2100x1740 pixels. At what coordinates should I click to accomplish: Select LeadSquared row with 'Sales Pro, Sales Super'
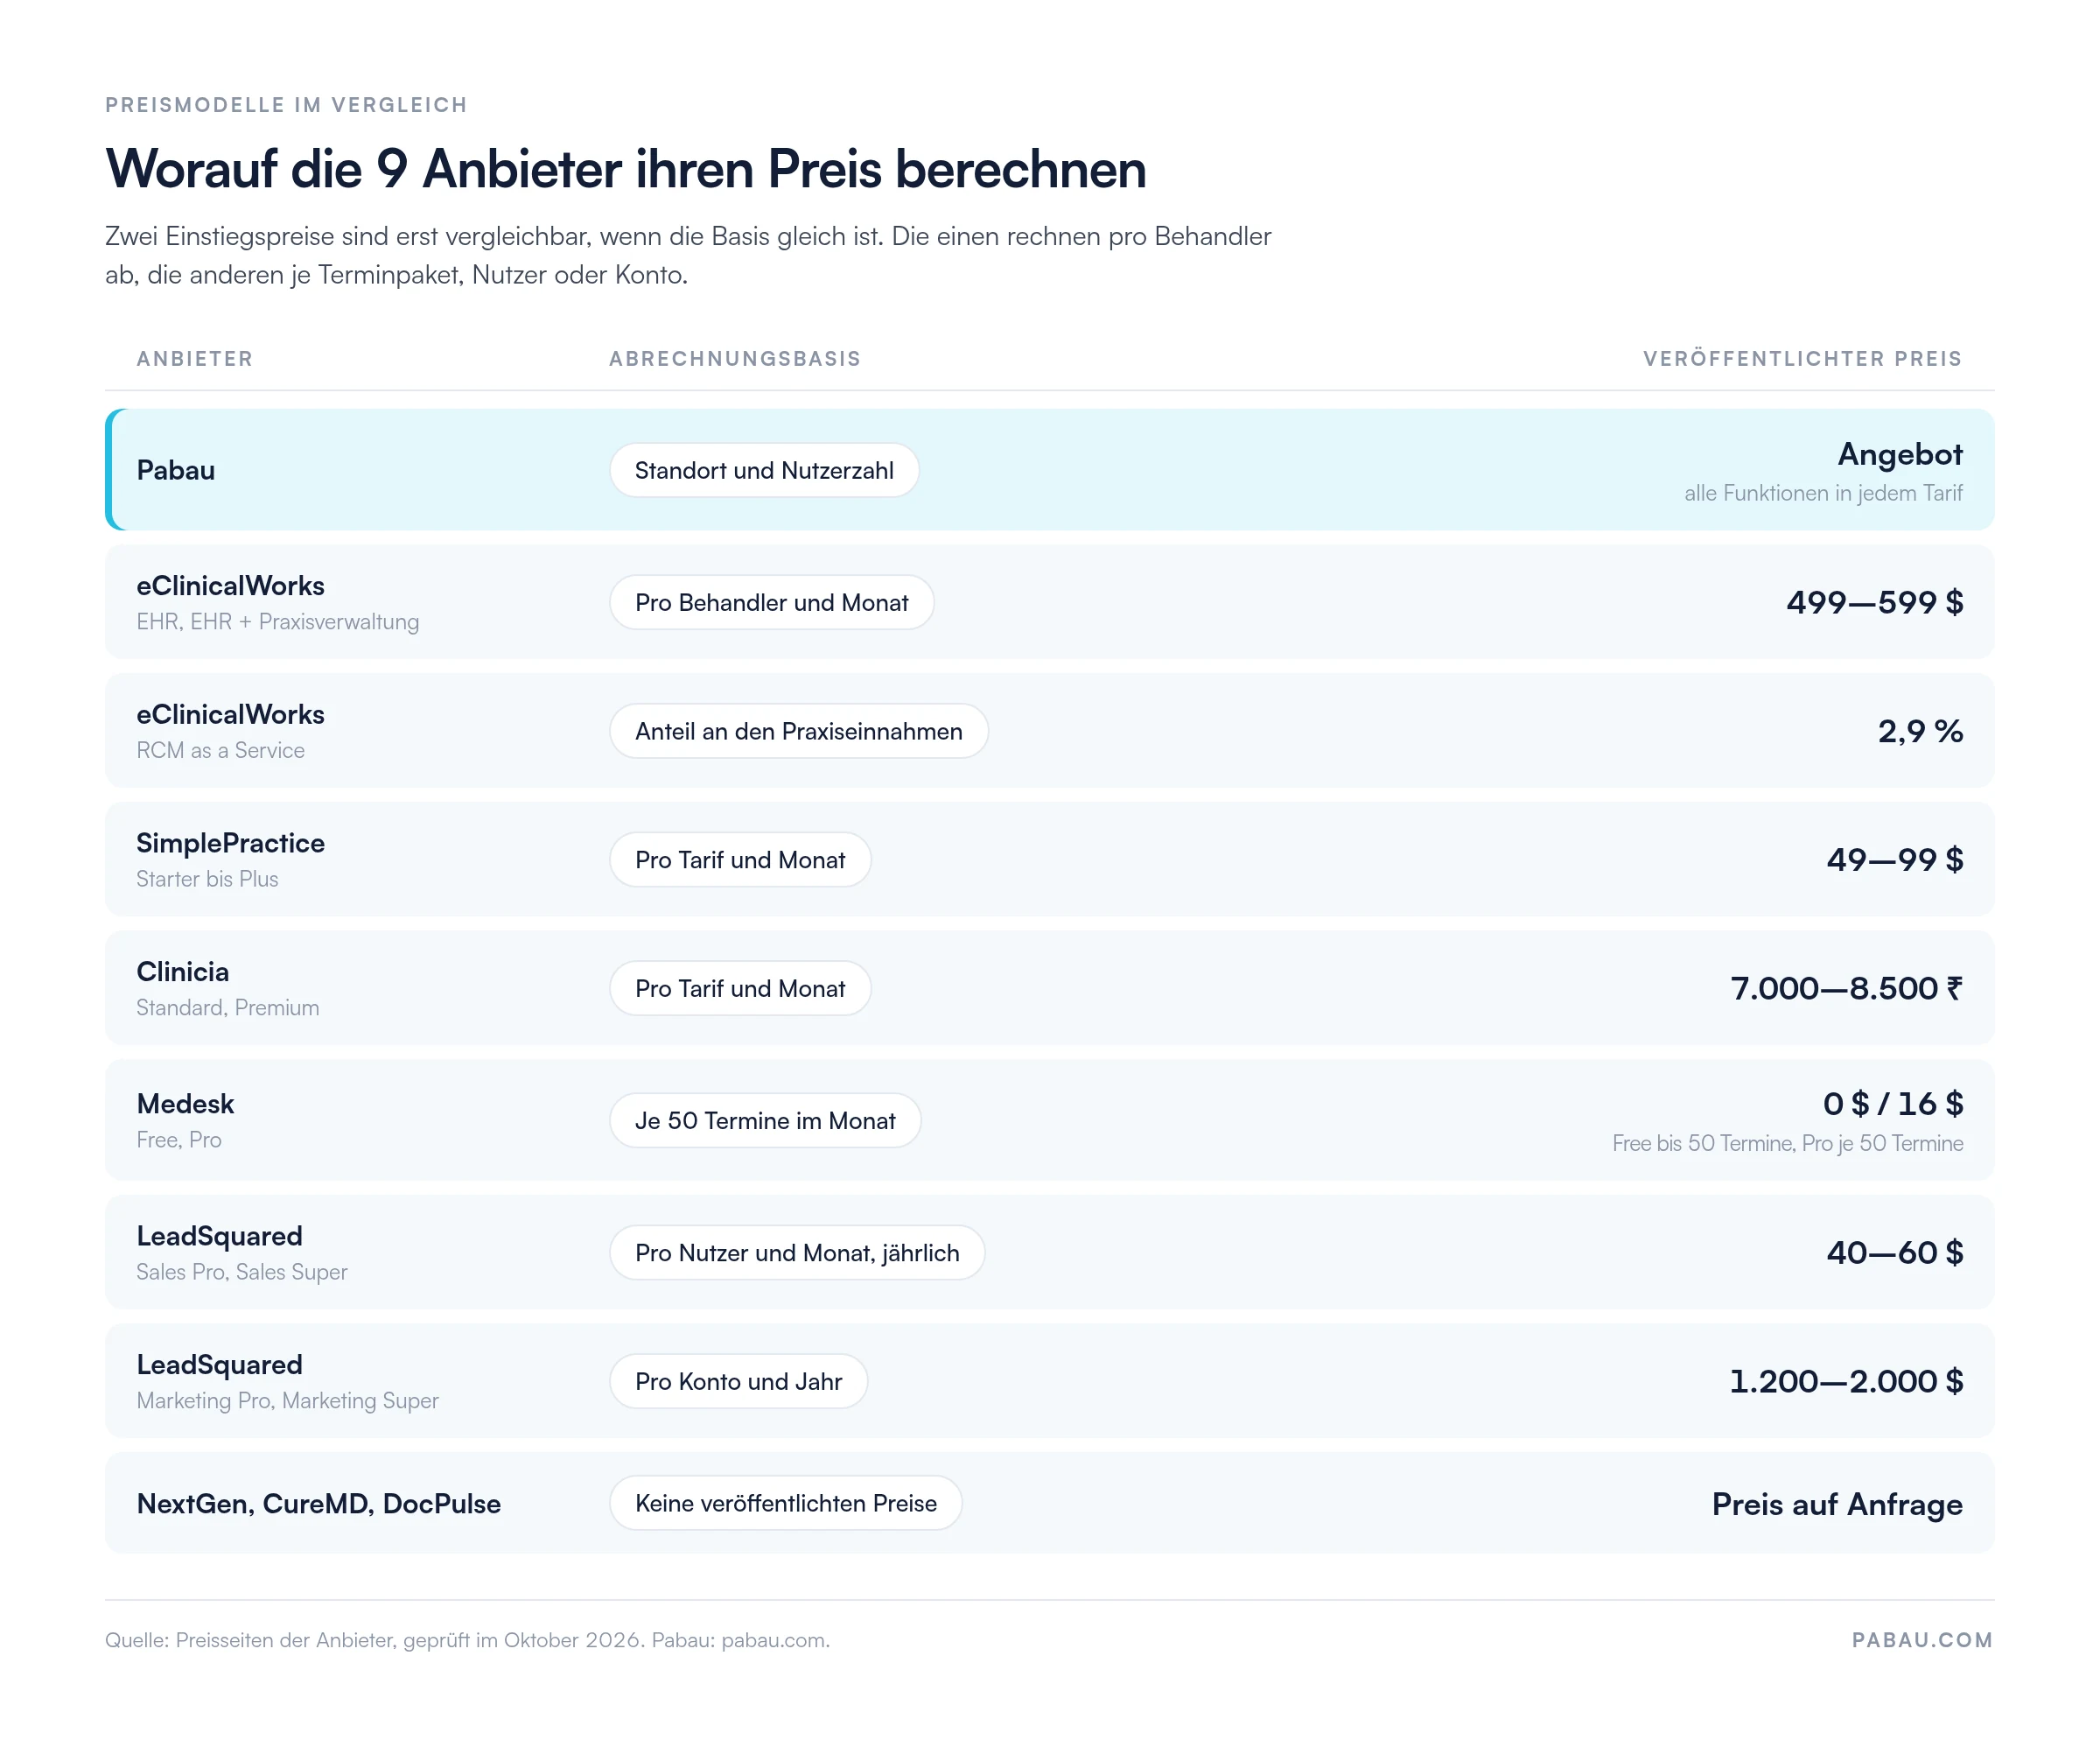(x=1050, y=1252)
